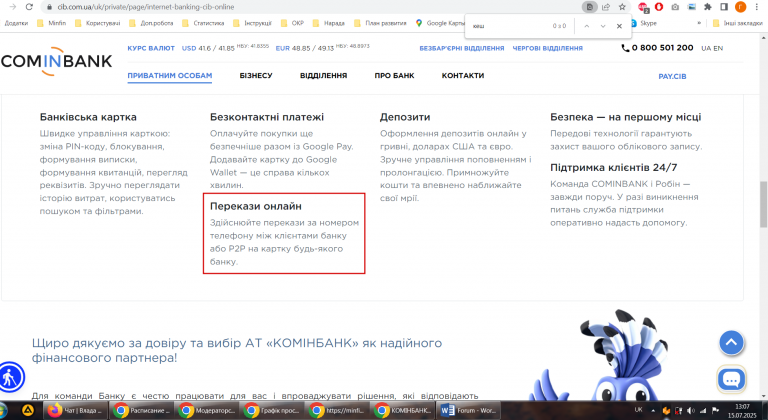Open the Додатки apps shortcut
The height and width of the screenshot is (420, 768).
coord(16,23)
